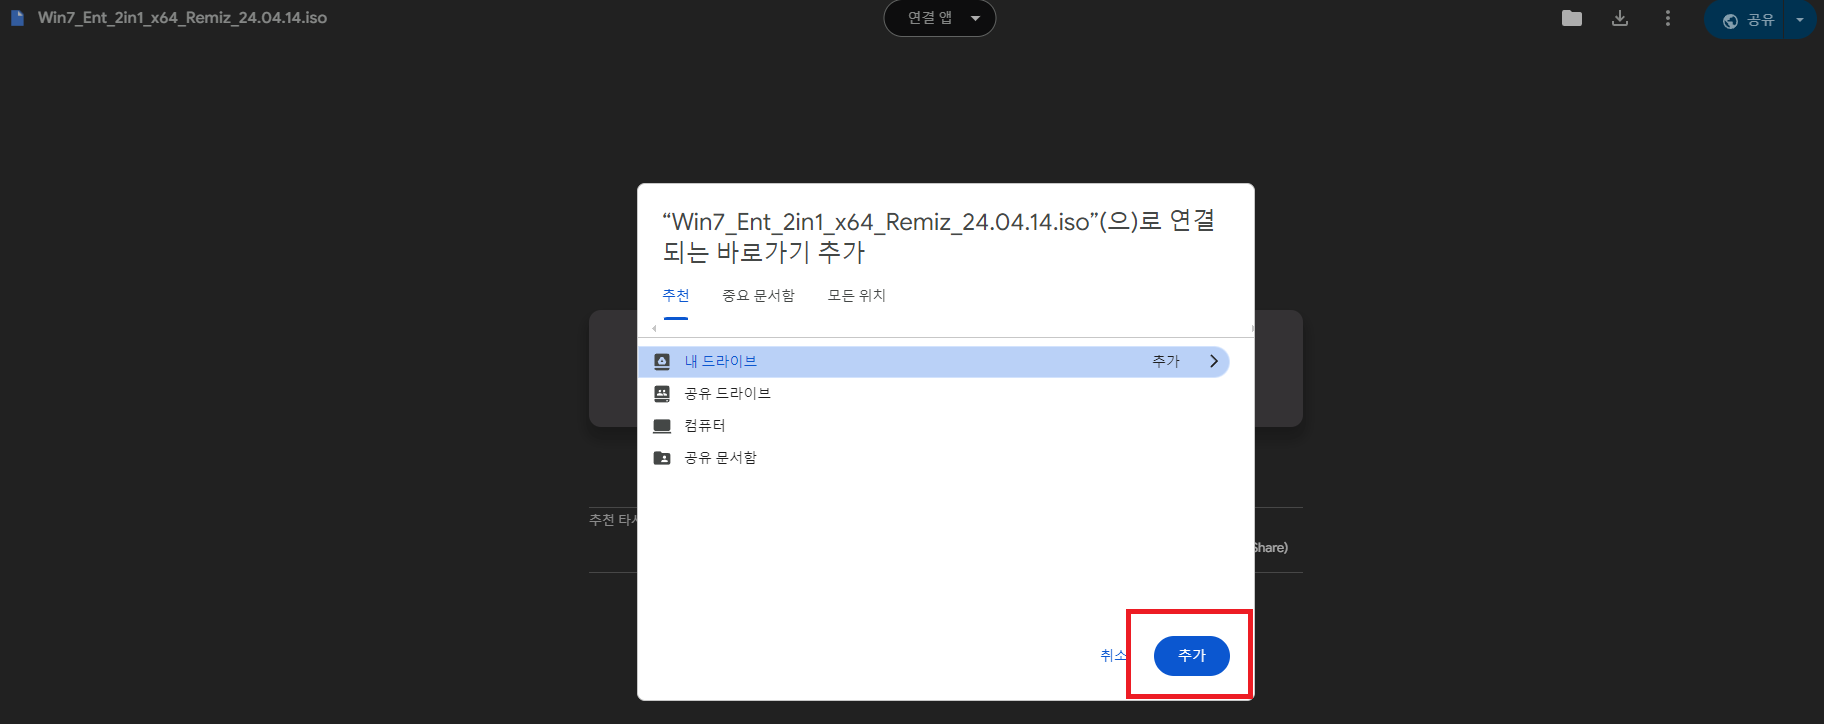
Task: Open the three-dot more actions menu
Action: coord(1667,18)
